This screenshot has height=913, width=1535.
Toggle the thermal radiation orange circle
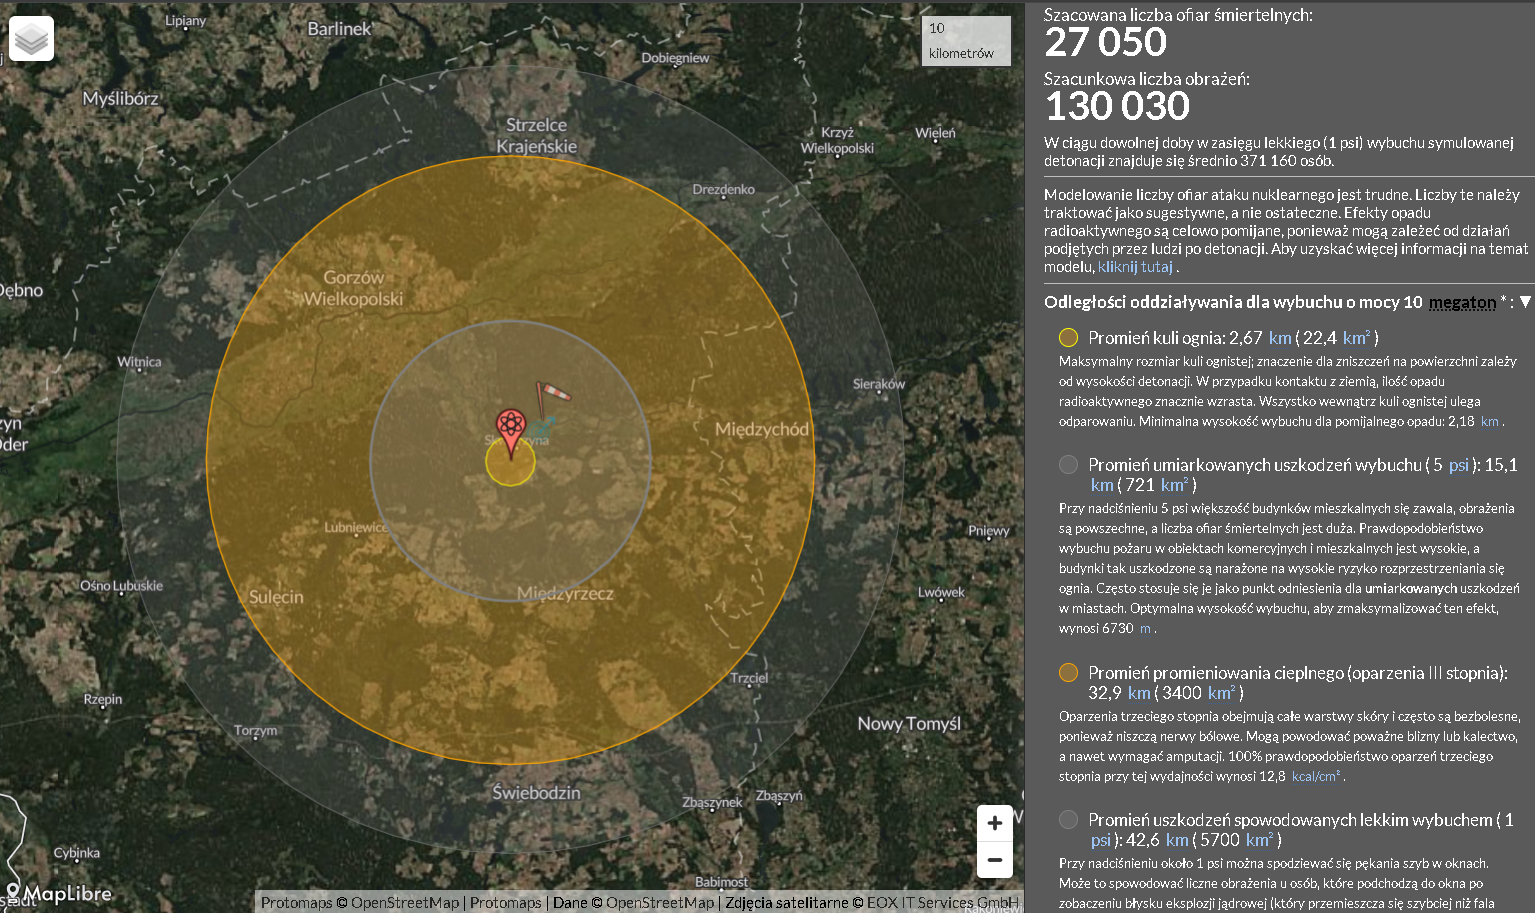[1068, 673]
